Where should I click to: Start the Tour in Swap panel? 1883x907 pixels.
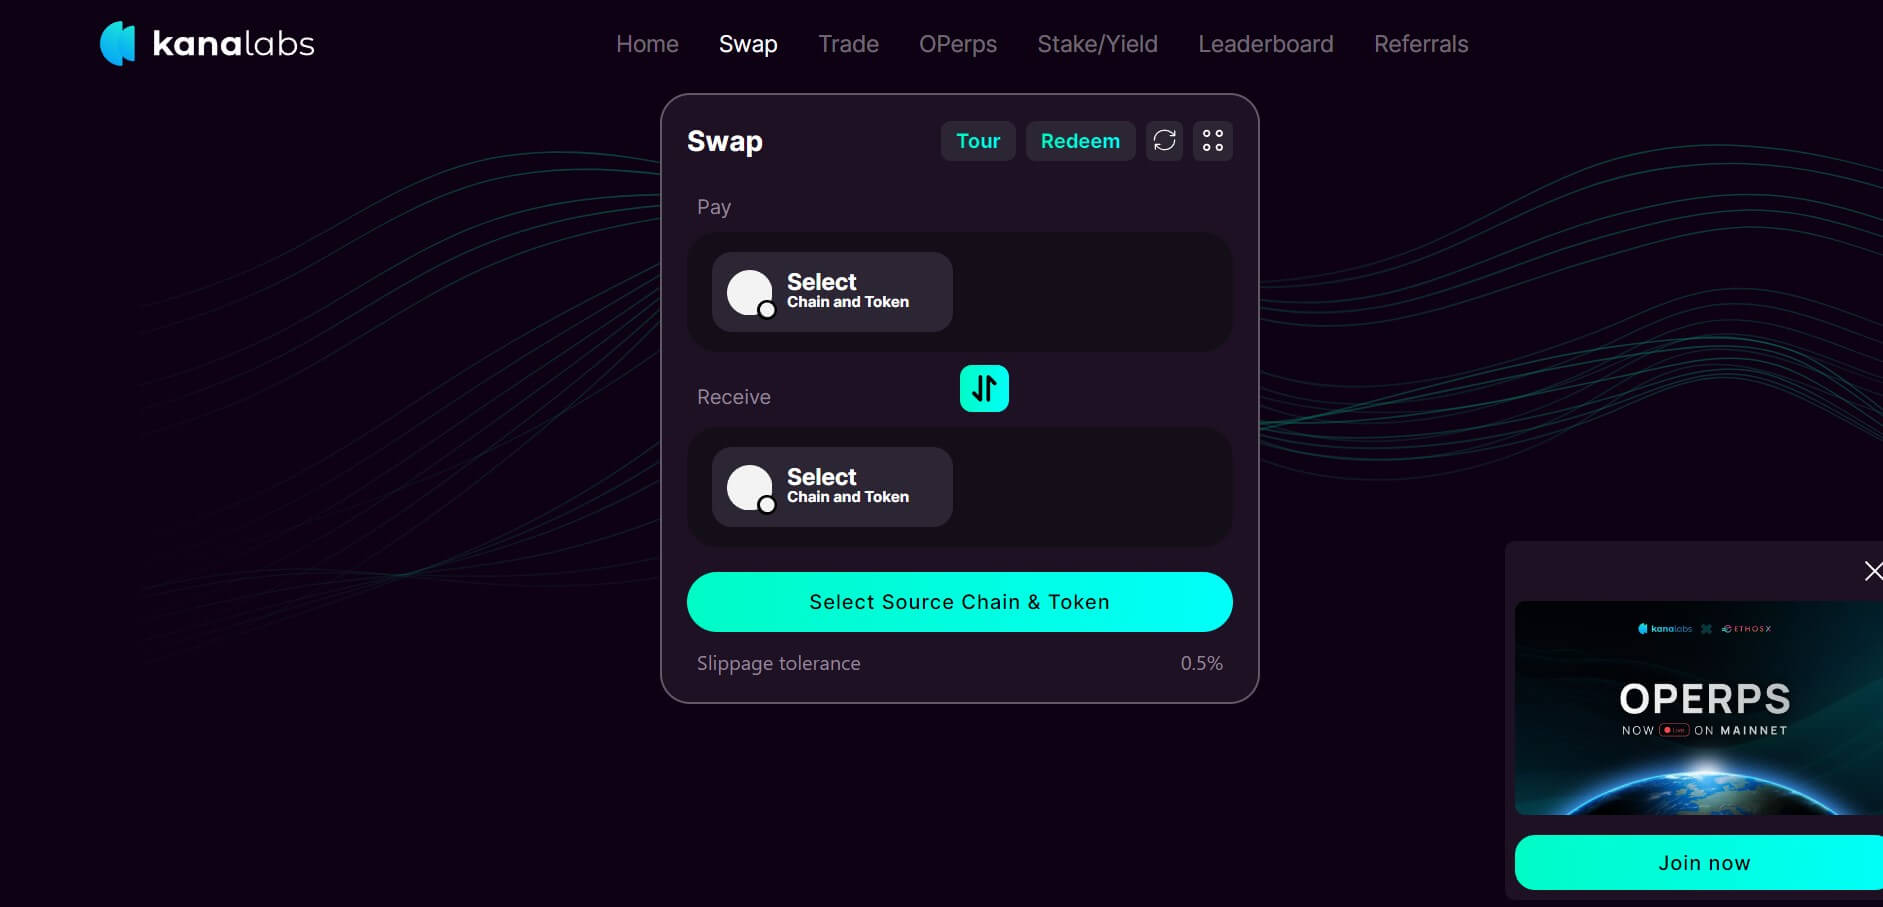(x=978, y=141)
